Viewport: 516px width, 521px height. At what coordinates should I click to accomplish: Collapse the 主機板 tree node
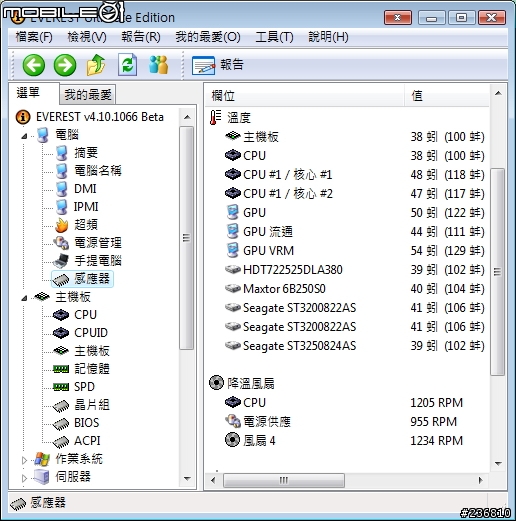(x=24, y=298)
